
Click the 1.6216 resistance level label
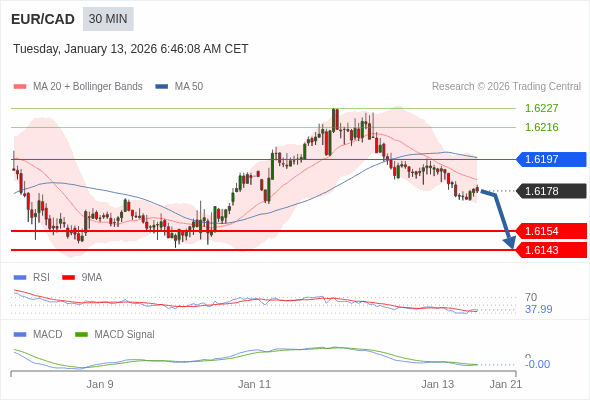[x=541, y=127]
